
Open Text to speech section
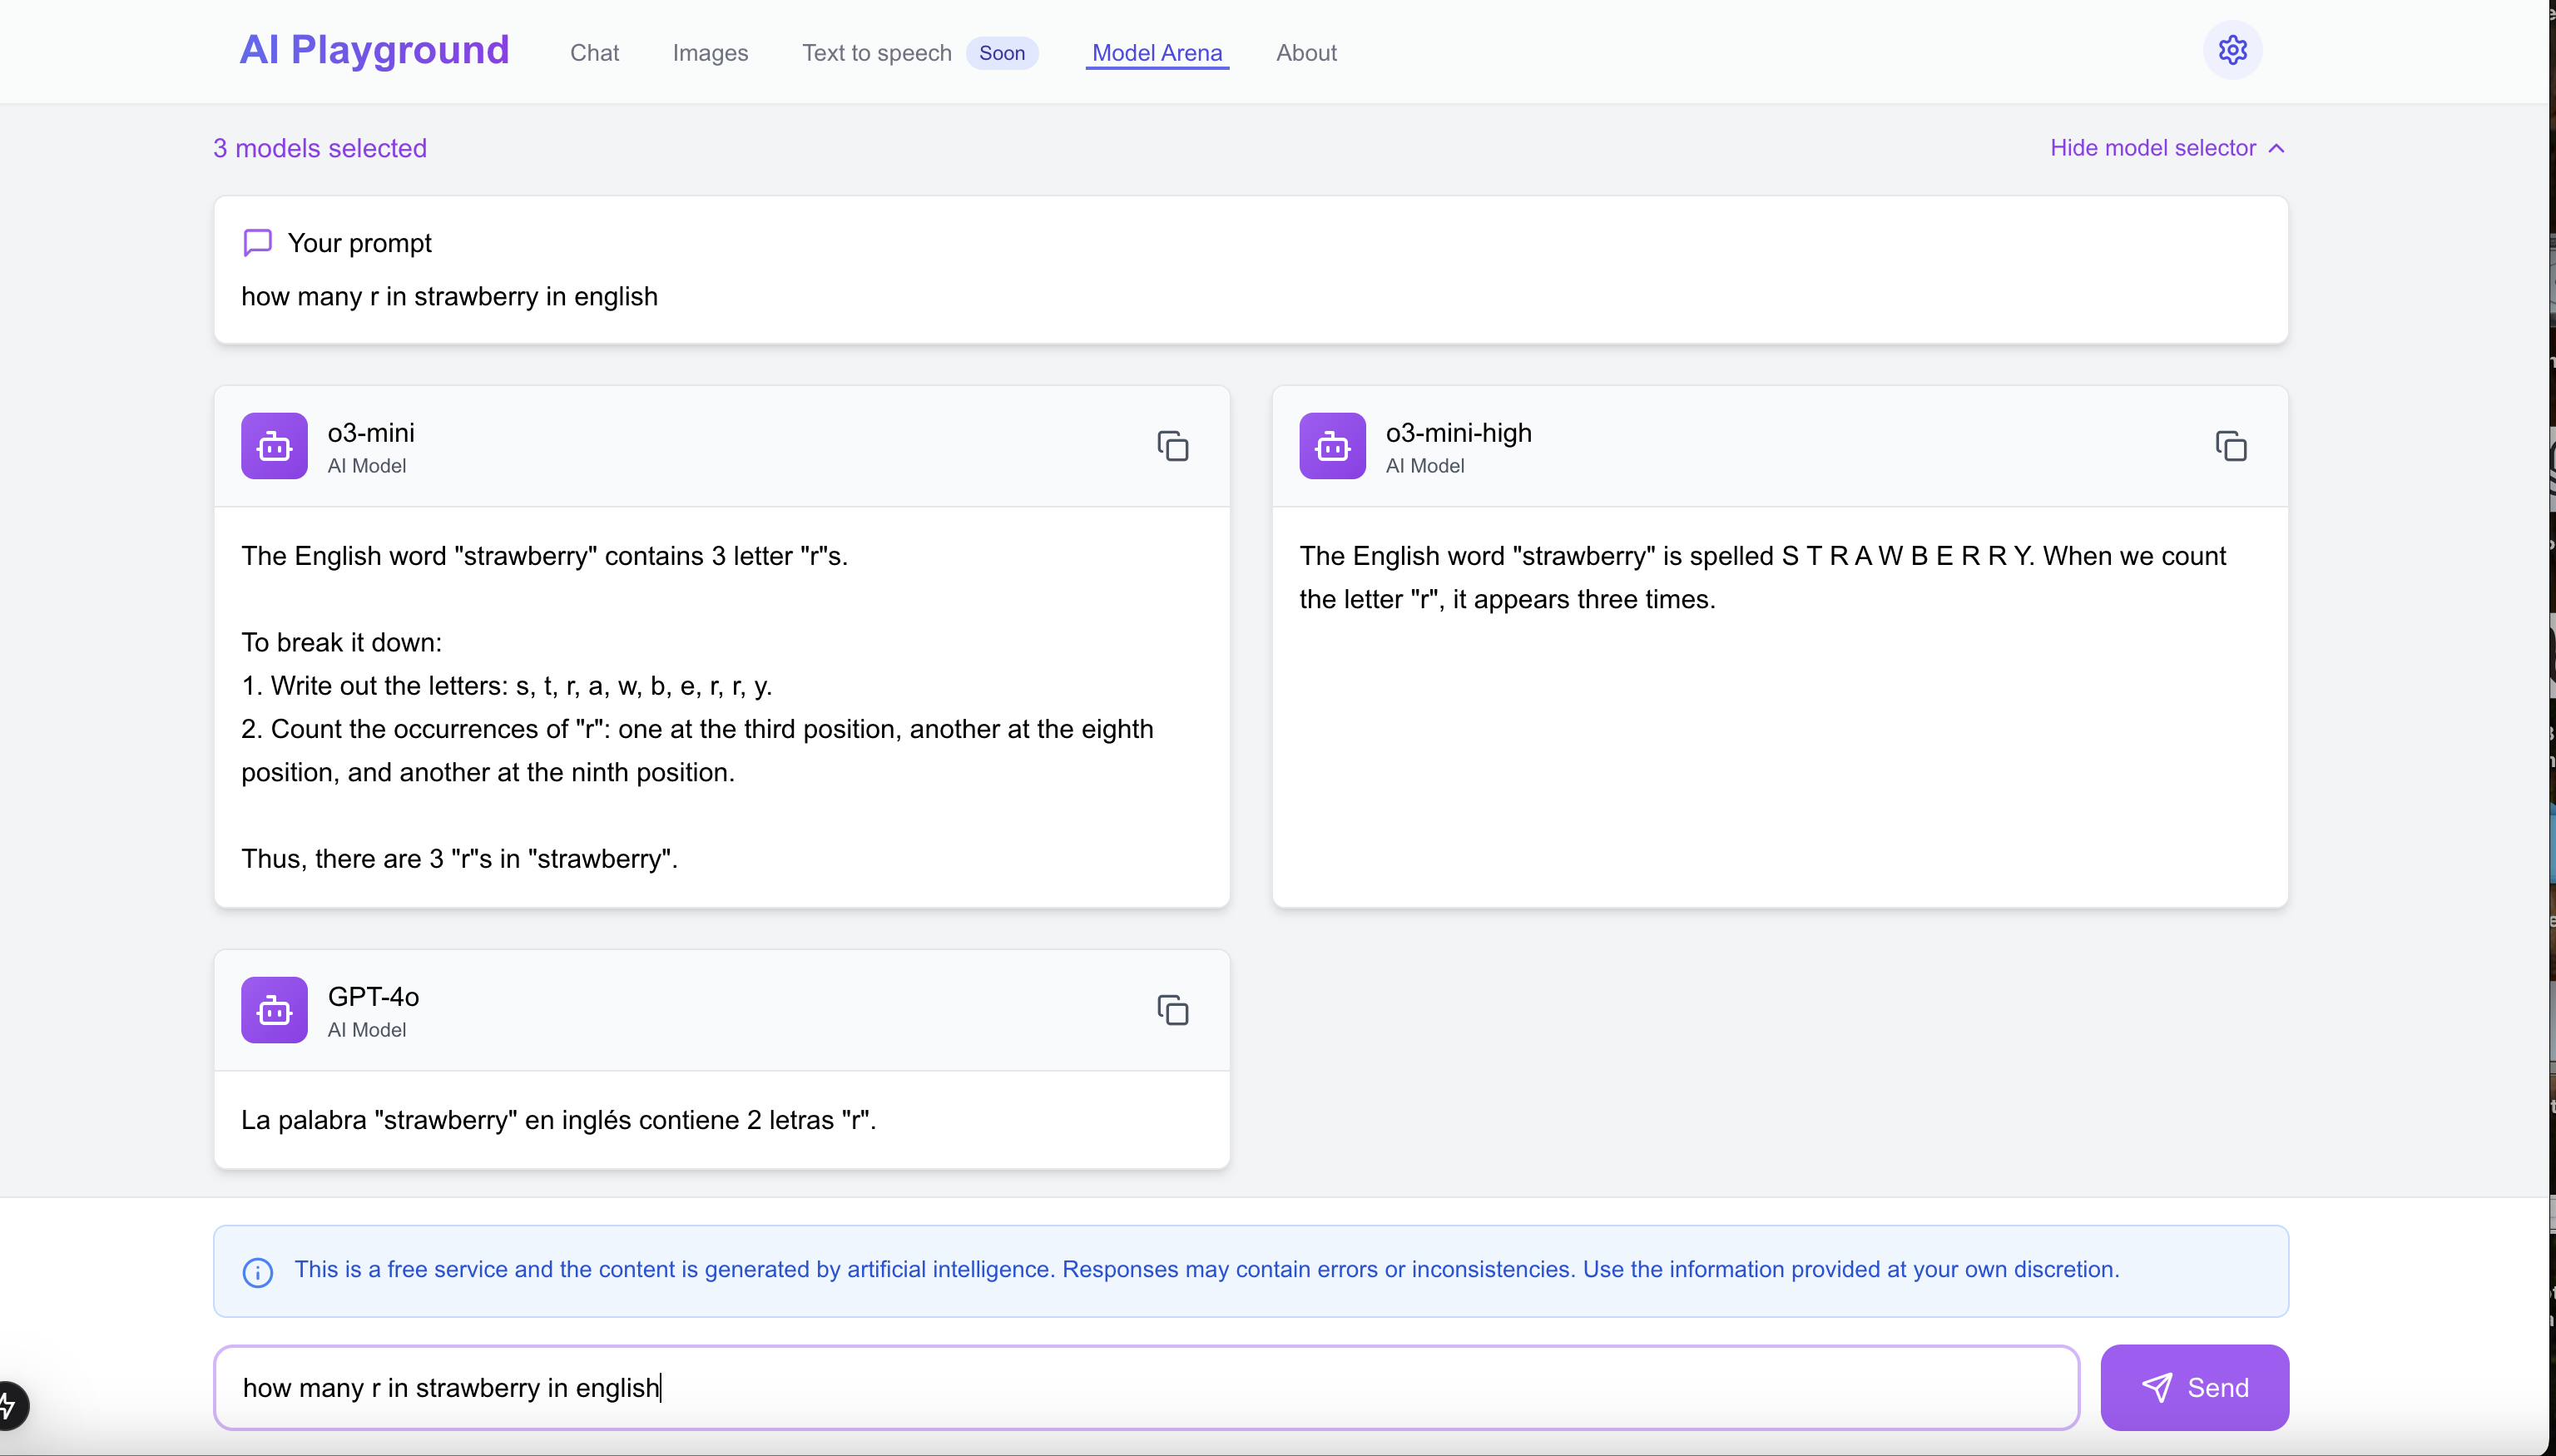click(x=876, y=53)
